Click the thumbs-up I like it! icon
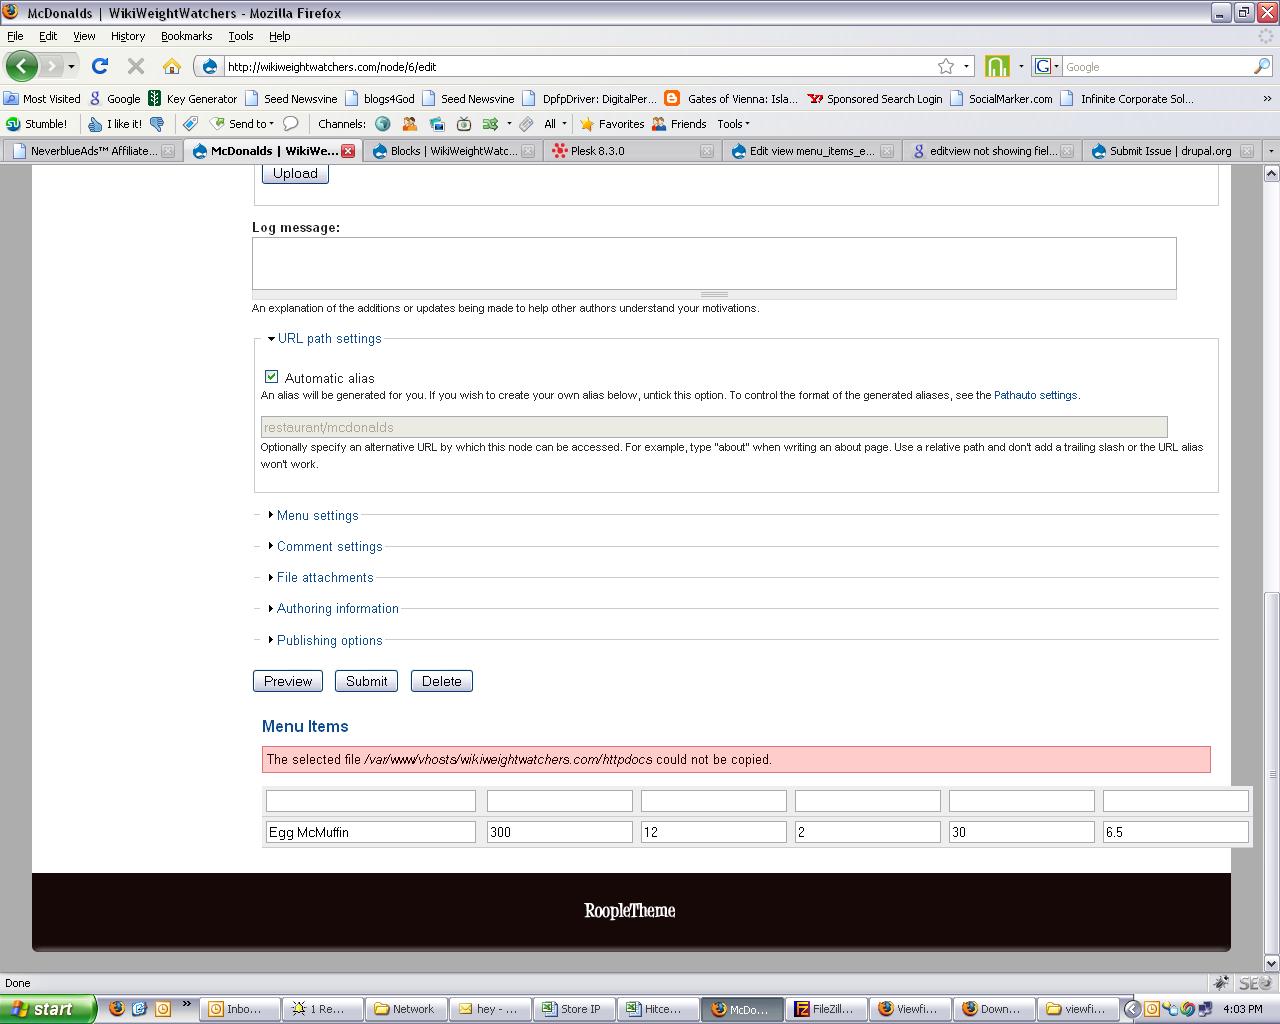 97,123
